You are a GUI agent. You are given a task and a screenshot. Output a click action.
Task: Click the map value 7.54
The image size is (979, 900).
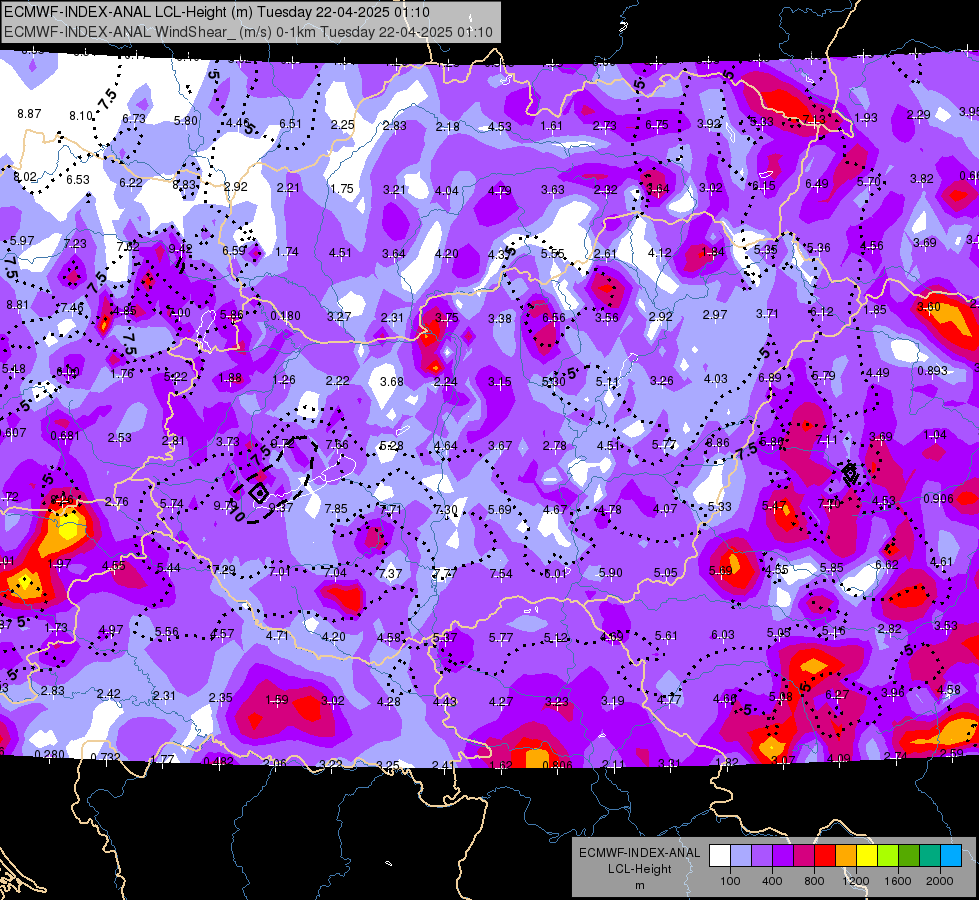tap(501, 573)
